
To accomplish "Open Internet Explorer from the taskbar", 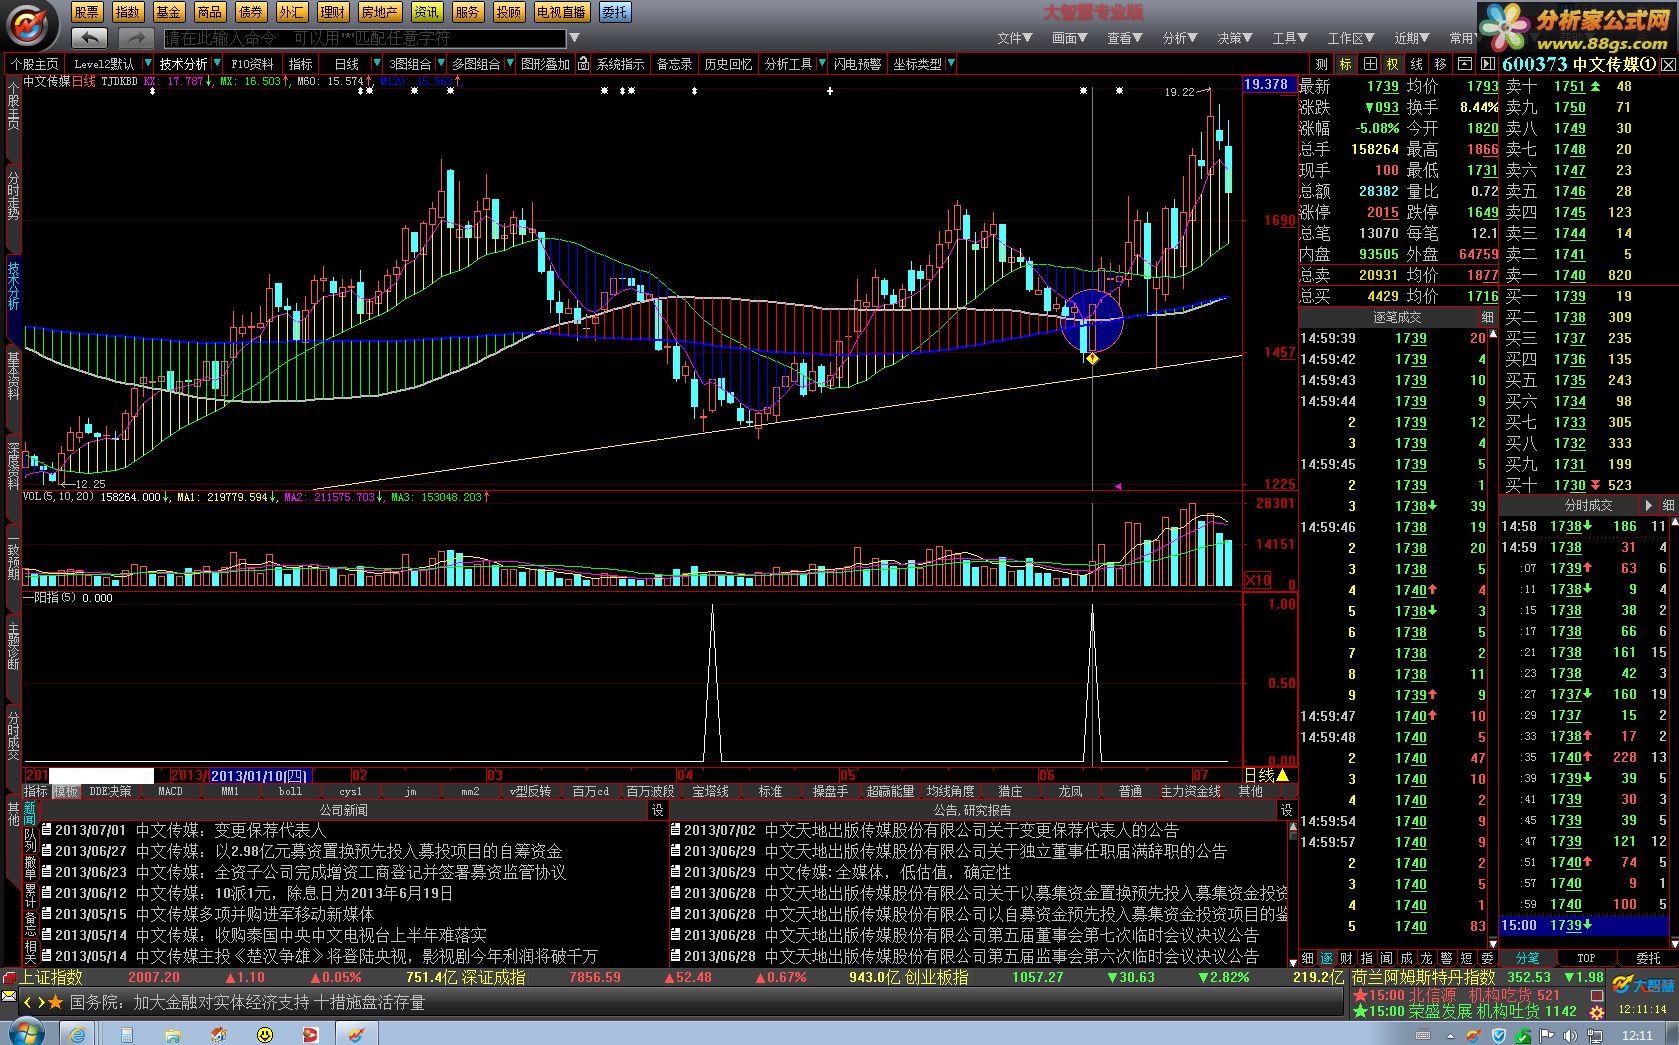I will tap(78, 1034).
